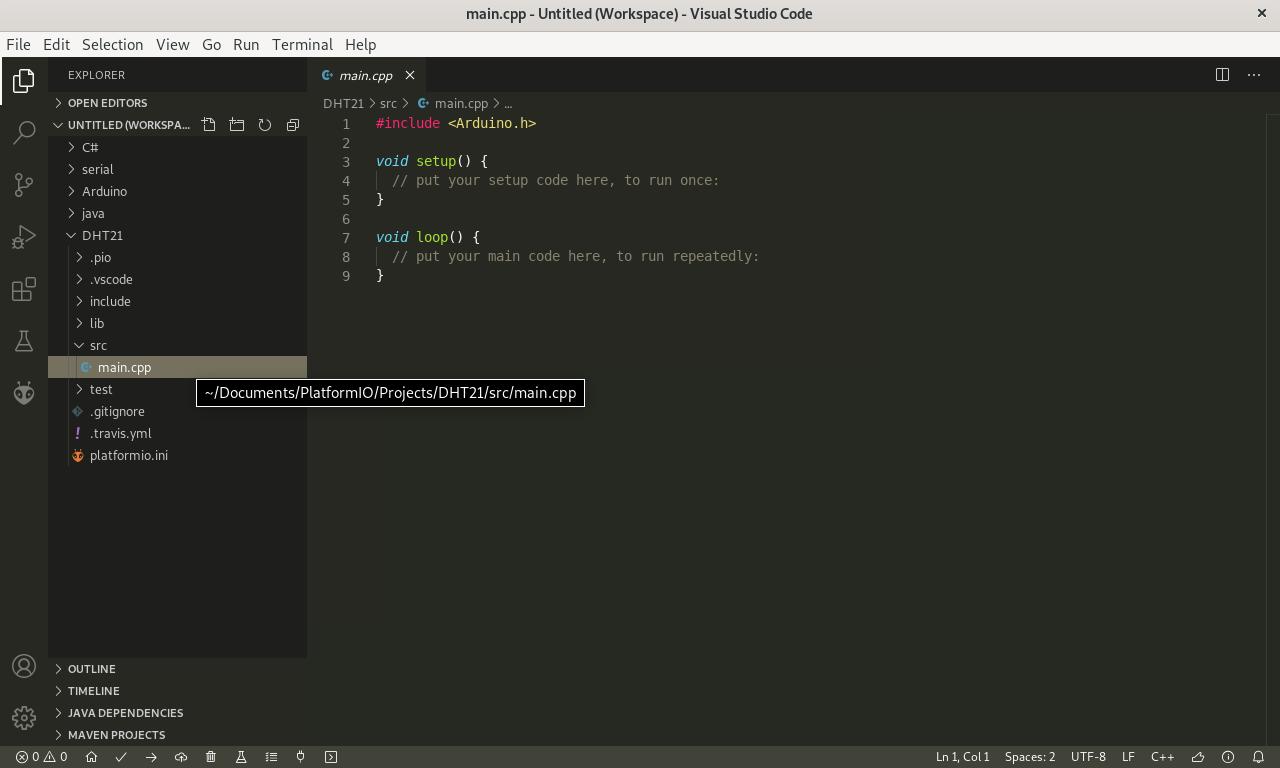Expand the include folder

(x=177, y=301)
